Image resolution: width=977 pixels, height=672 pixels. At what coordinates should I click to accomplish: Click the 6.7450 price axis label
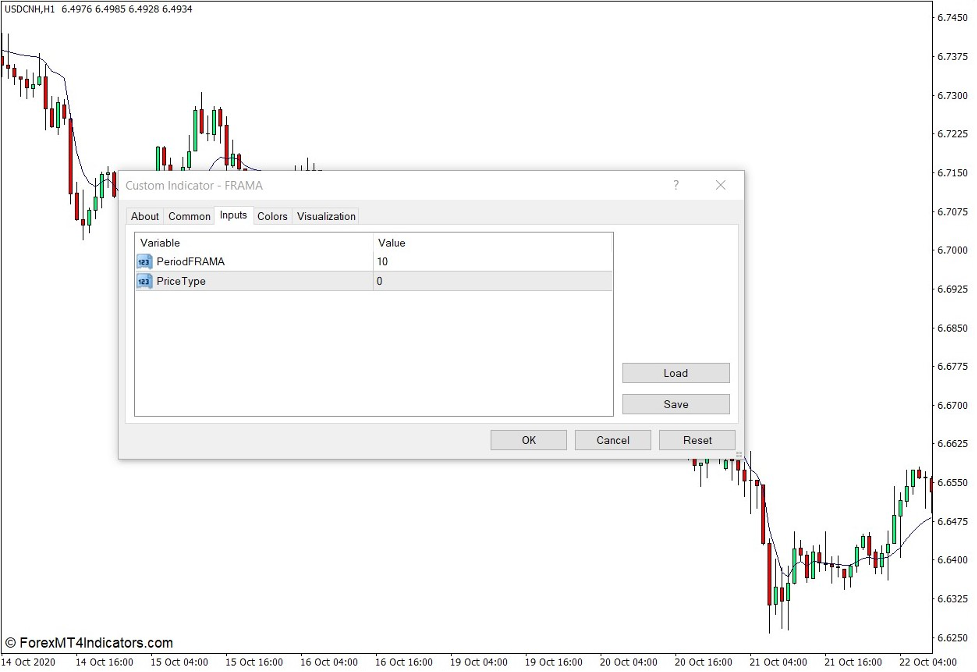[952, 17]
